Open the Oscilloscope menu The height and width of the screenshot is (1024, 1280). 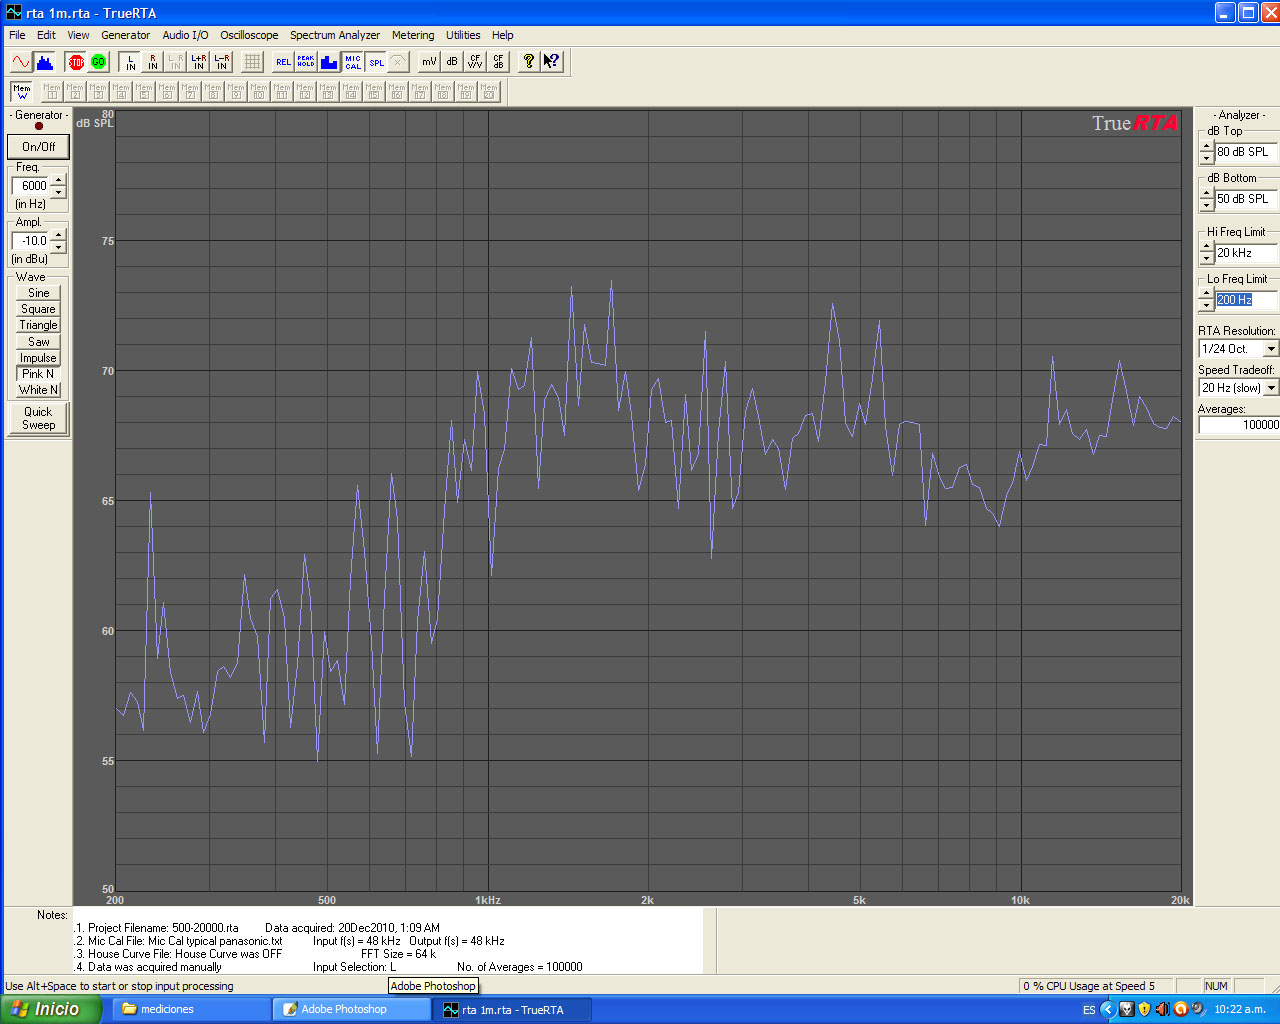[x=249, y=35]
